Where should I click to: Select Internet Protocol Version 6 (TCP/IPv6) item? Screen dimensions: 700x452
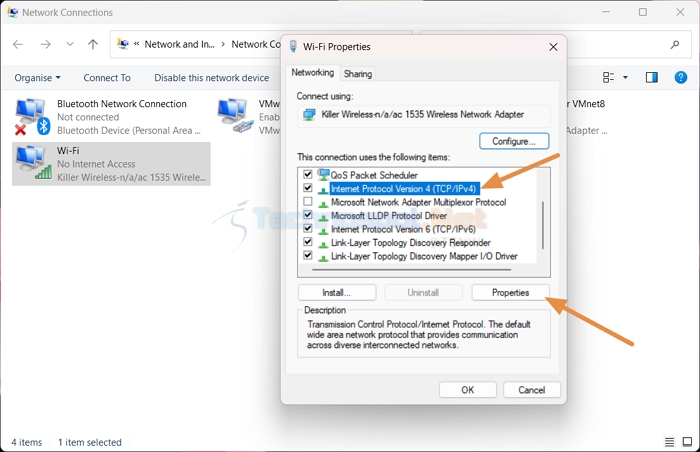pos(403,229)
